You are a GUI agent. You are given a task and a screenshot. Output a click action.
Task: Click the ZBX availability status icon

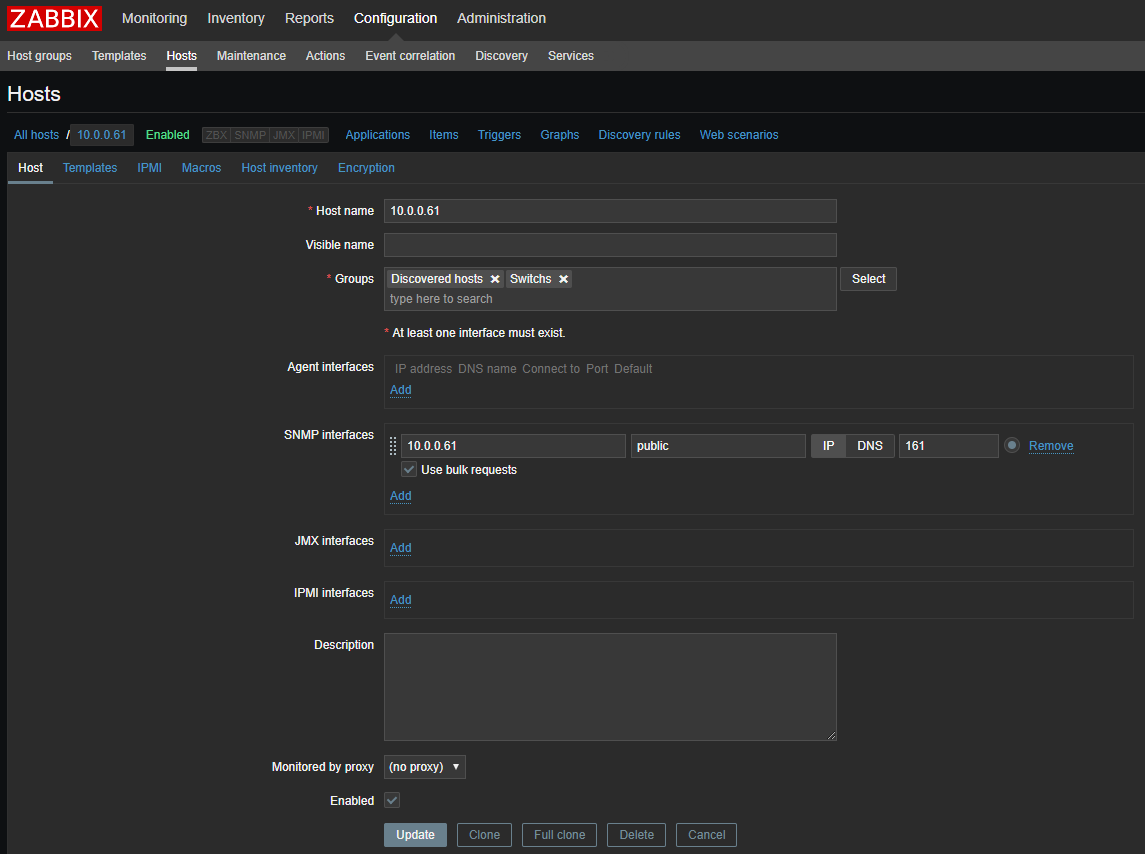pos(216,135)
